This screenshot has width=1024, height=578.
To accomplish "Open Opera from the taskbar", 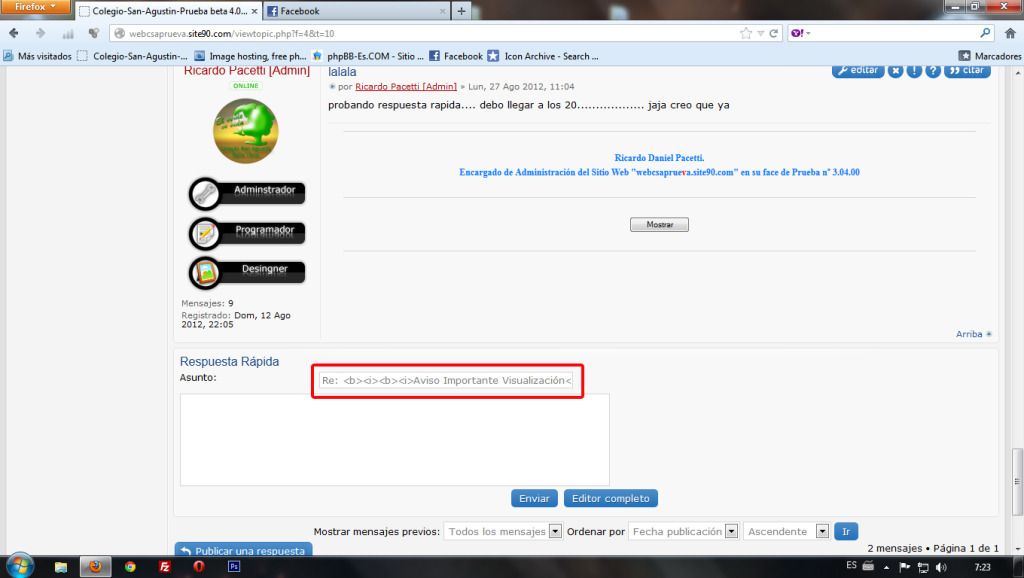I will (x=199, y=566).
